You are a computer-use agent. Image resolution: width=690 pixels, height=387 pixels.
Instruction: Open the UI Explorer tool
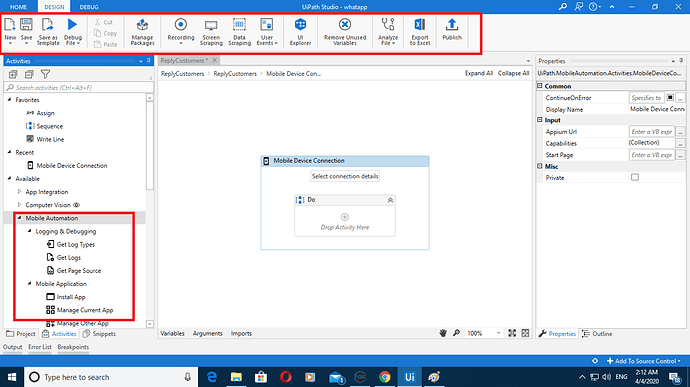301,32
